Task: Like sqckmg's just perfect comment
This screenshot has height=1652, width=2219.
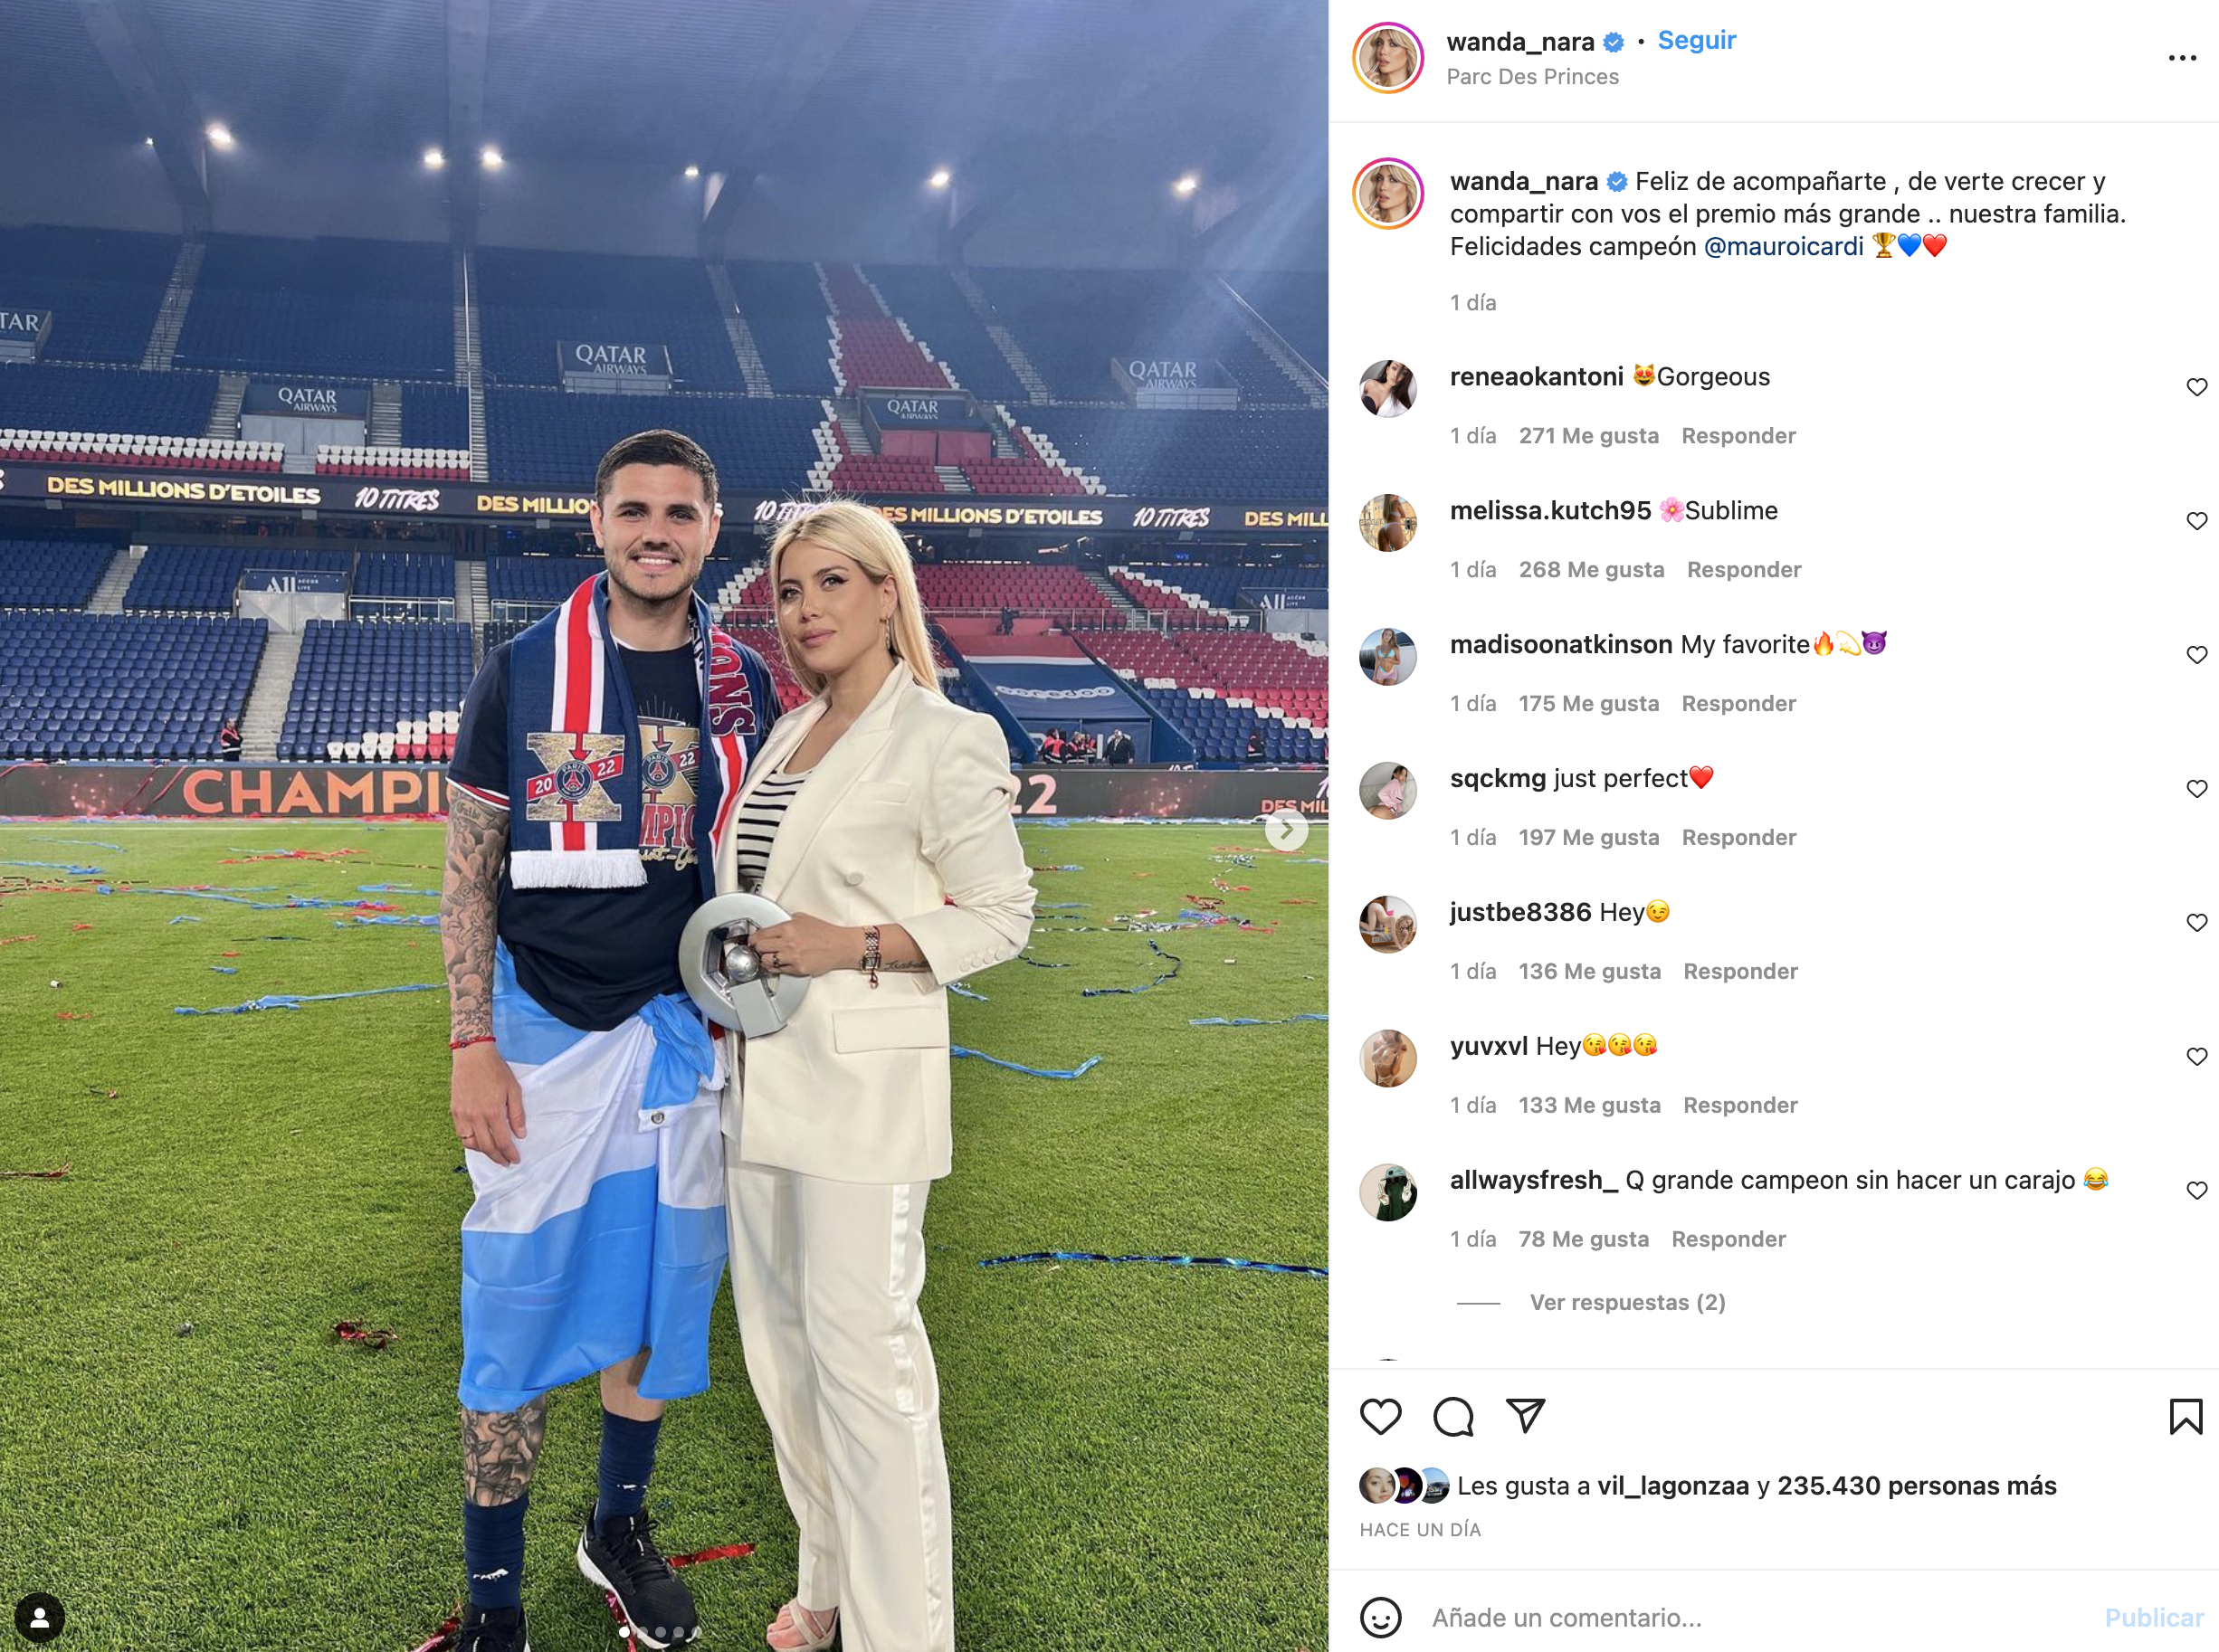Action: coord(2196,789)
